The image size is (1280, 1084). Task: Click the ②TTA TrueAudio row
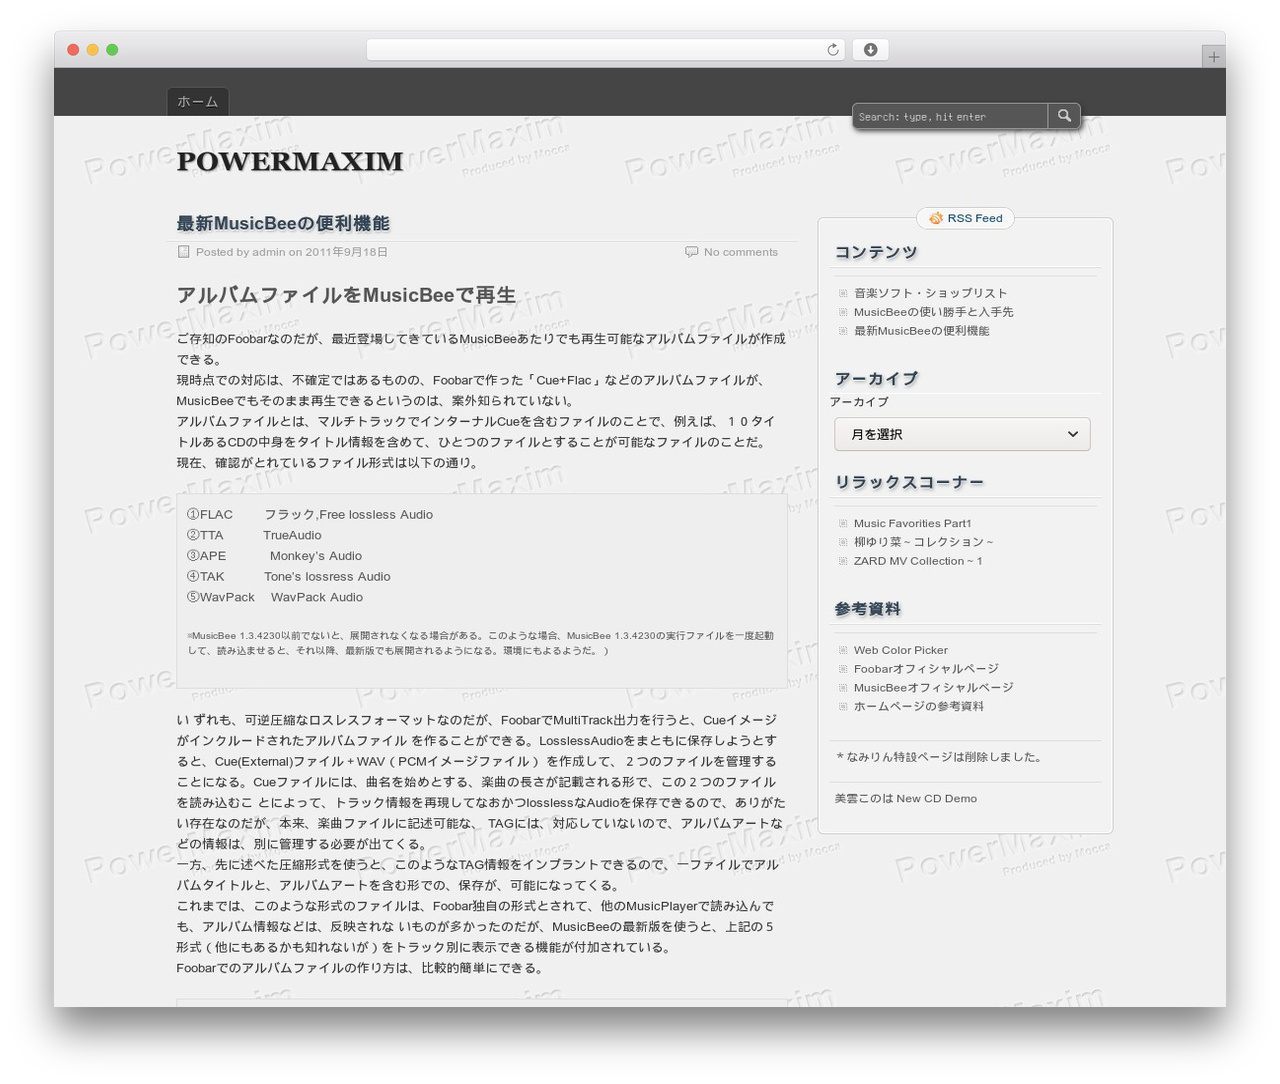click(254, 536)
